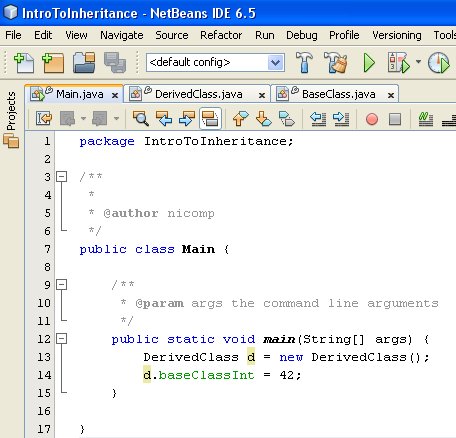The height and width of the screenshot is (438, 456).
Task: Run the main project with green arrow
Action: click(x=369, y=63)
